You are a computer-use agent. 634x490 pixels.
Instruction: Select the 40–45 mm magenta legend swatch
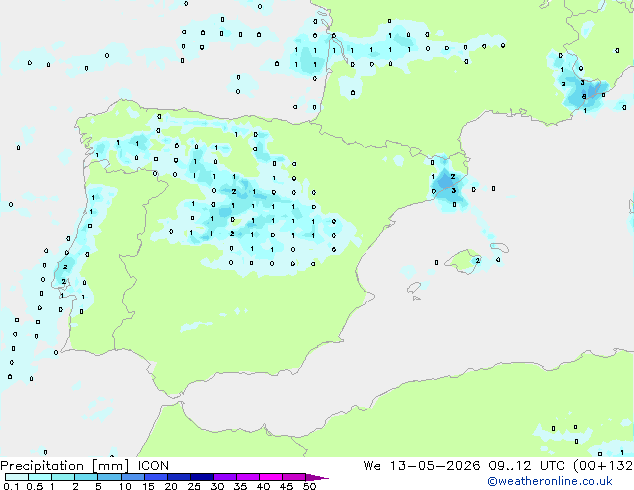[271, 477]
